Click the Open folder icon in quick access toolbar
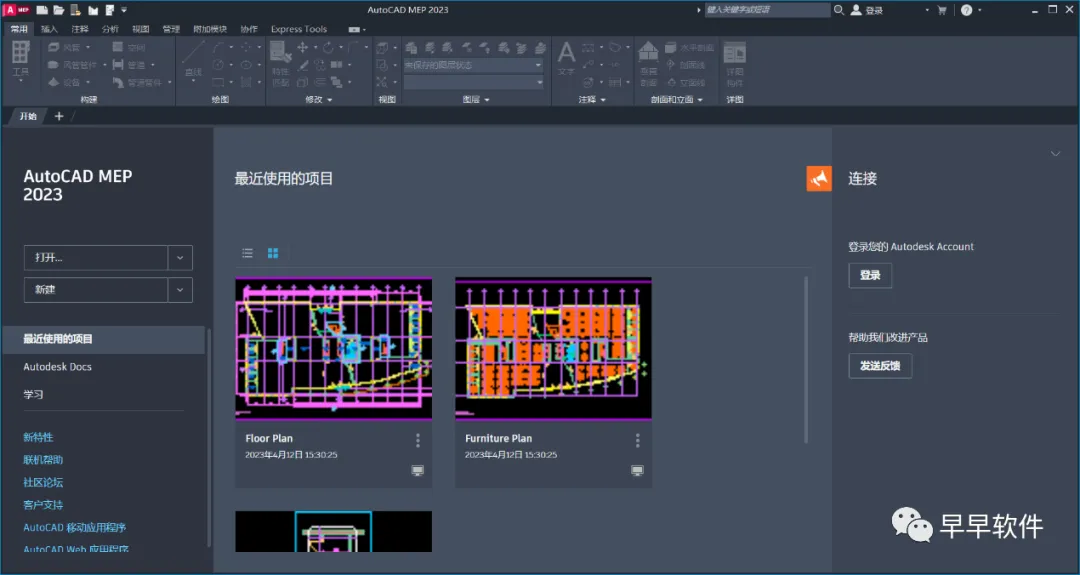 (59, 10)
